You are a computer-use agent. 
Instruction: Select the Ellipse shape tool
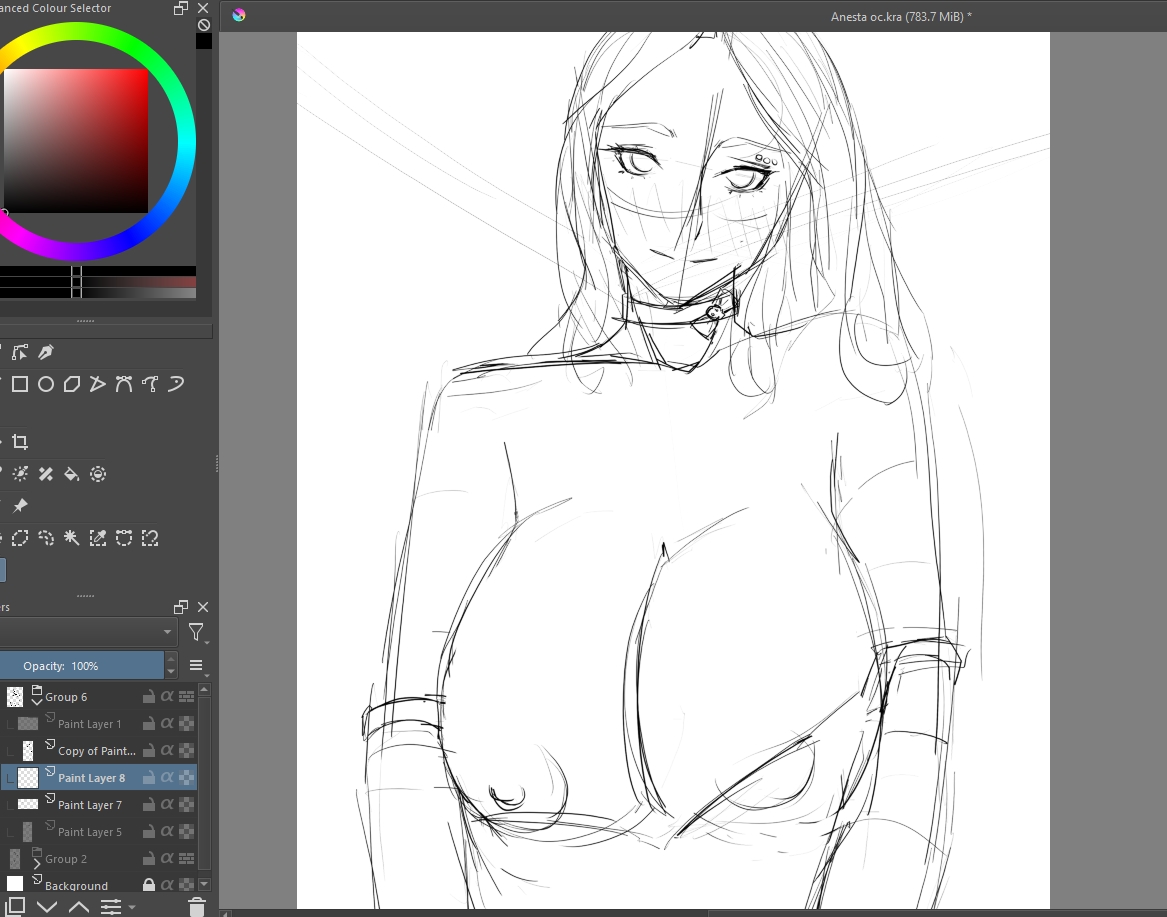click(46, 384)
